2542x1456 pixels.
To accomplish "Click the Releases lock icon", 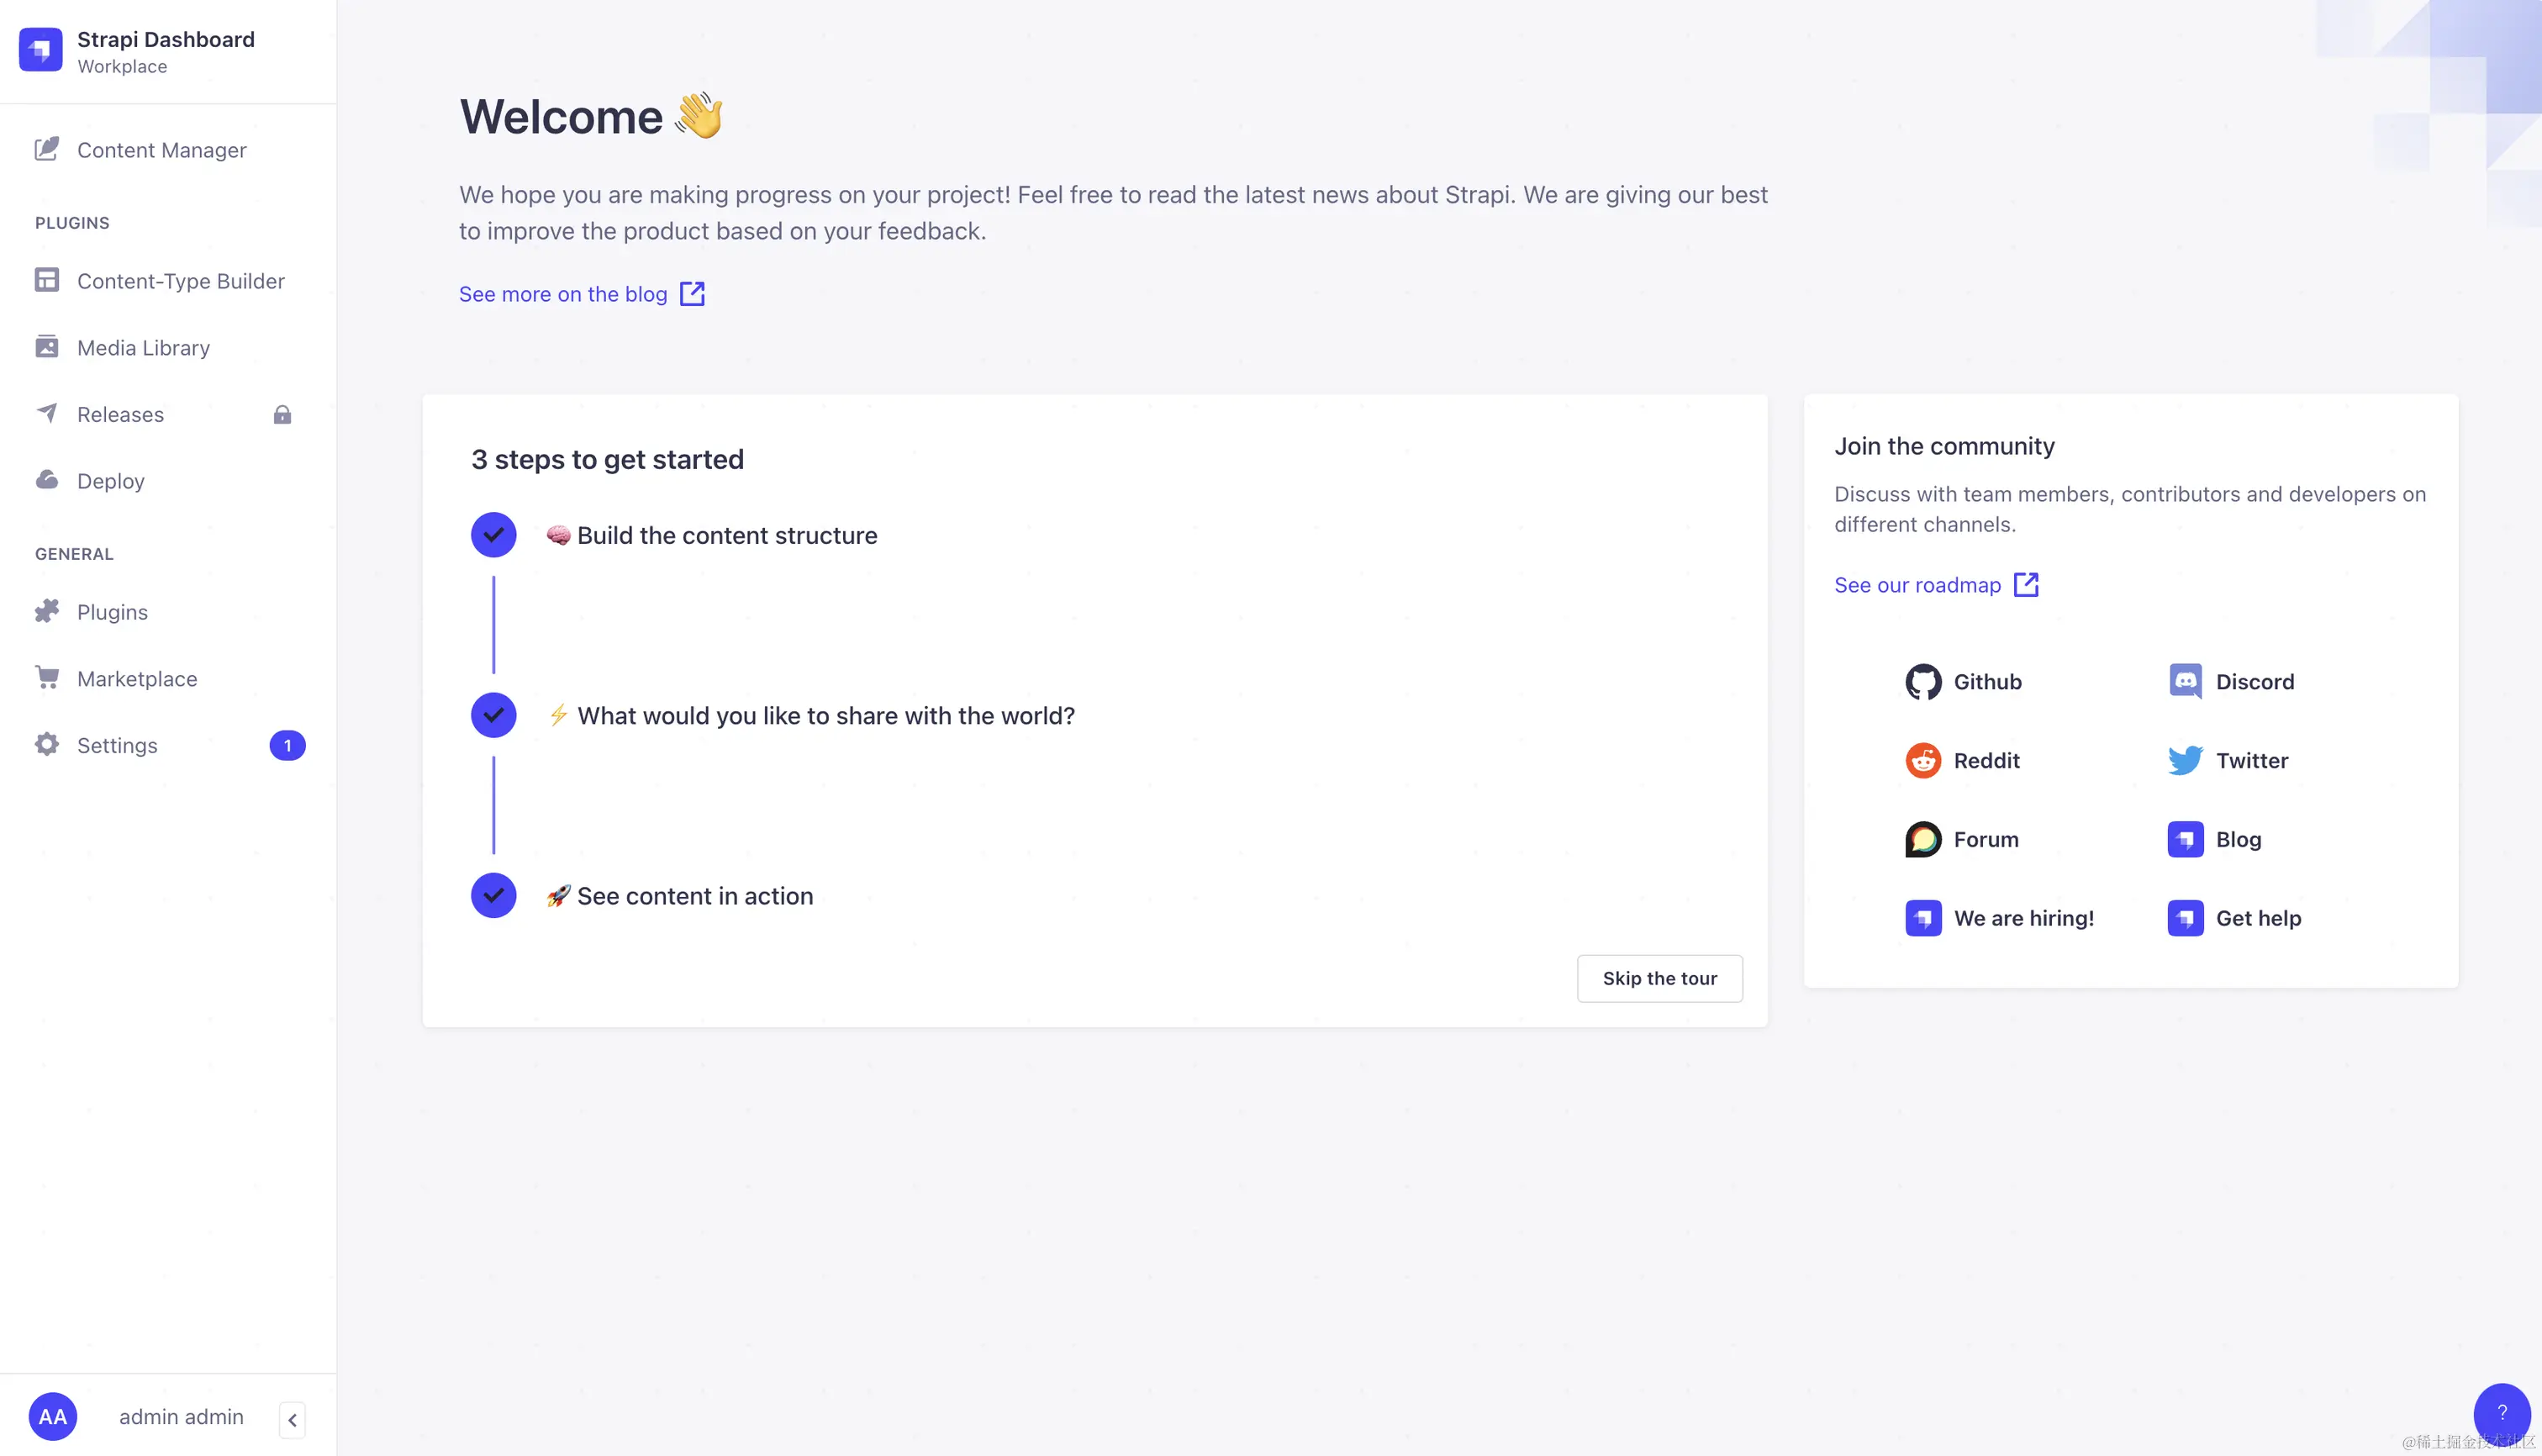I will (282, 414).
